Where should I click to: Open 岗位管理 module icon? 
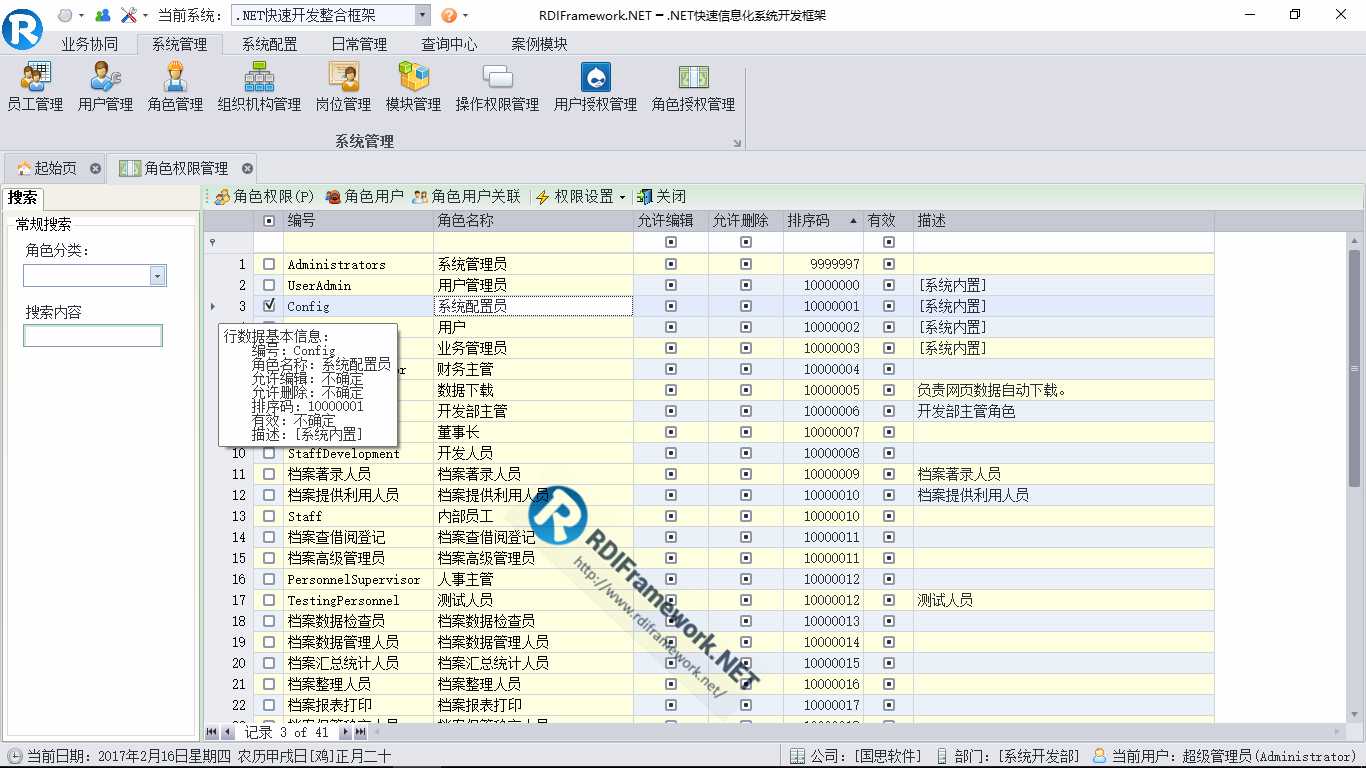[x=343, y=87]
